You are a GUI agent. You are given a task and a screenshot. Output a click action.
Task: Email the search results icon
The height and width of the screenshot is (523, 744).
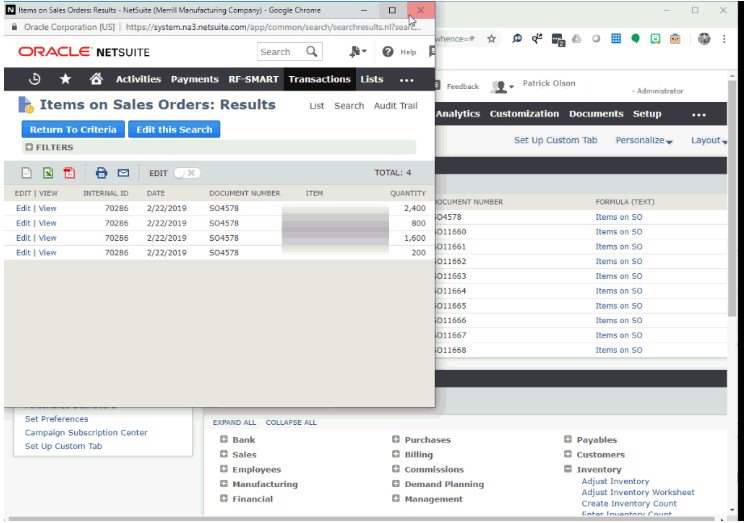tap(123, 173)
